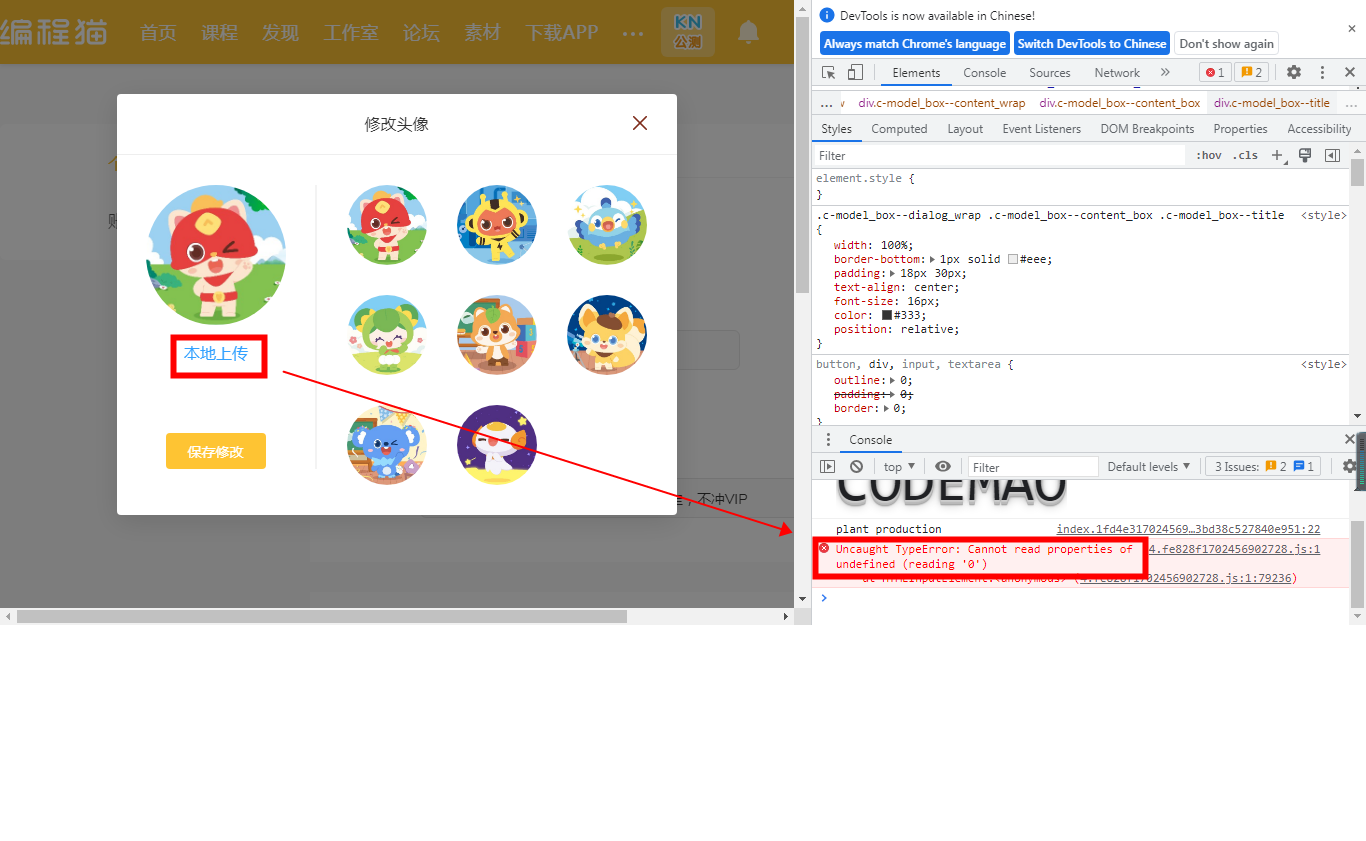Select div.c-model_box--content_wrap breadcrumb
Screen dimensions: 1366x841
click(x=942, y=103)
